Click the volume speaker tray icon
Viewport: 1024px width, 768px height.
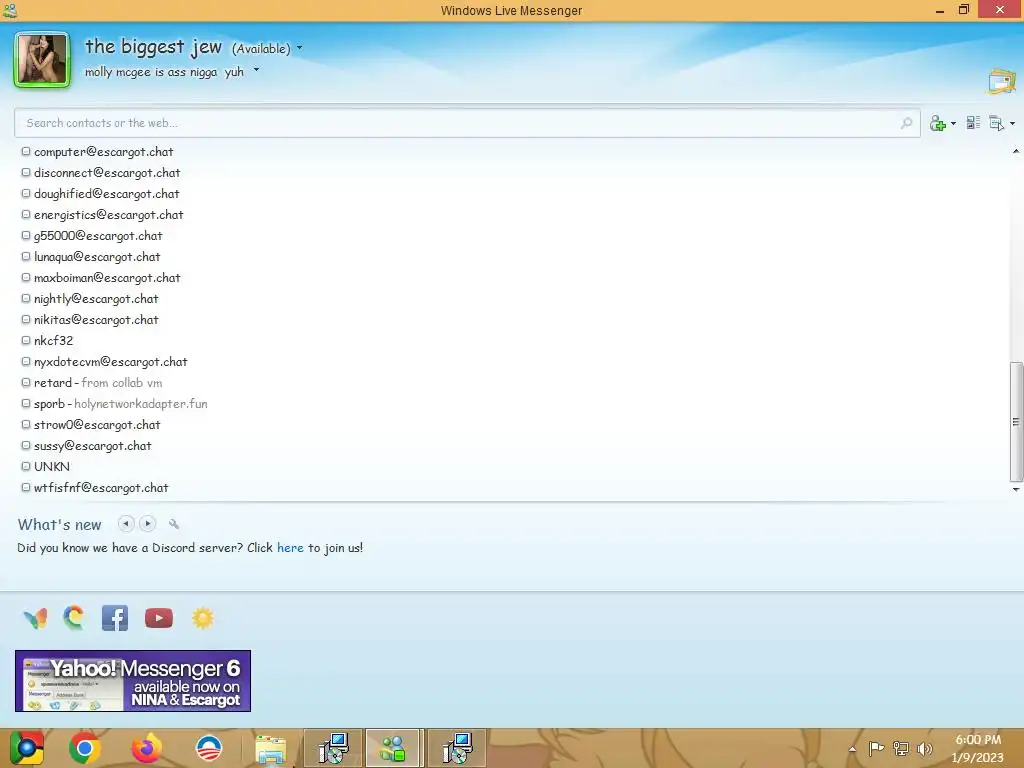click(924, 749)
